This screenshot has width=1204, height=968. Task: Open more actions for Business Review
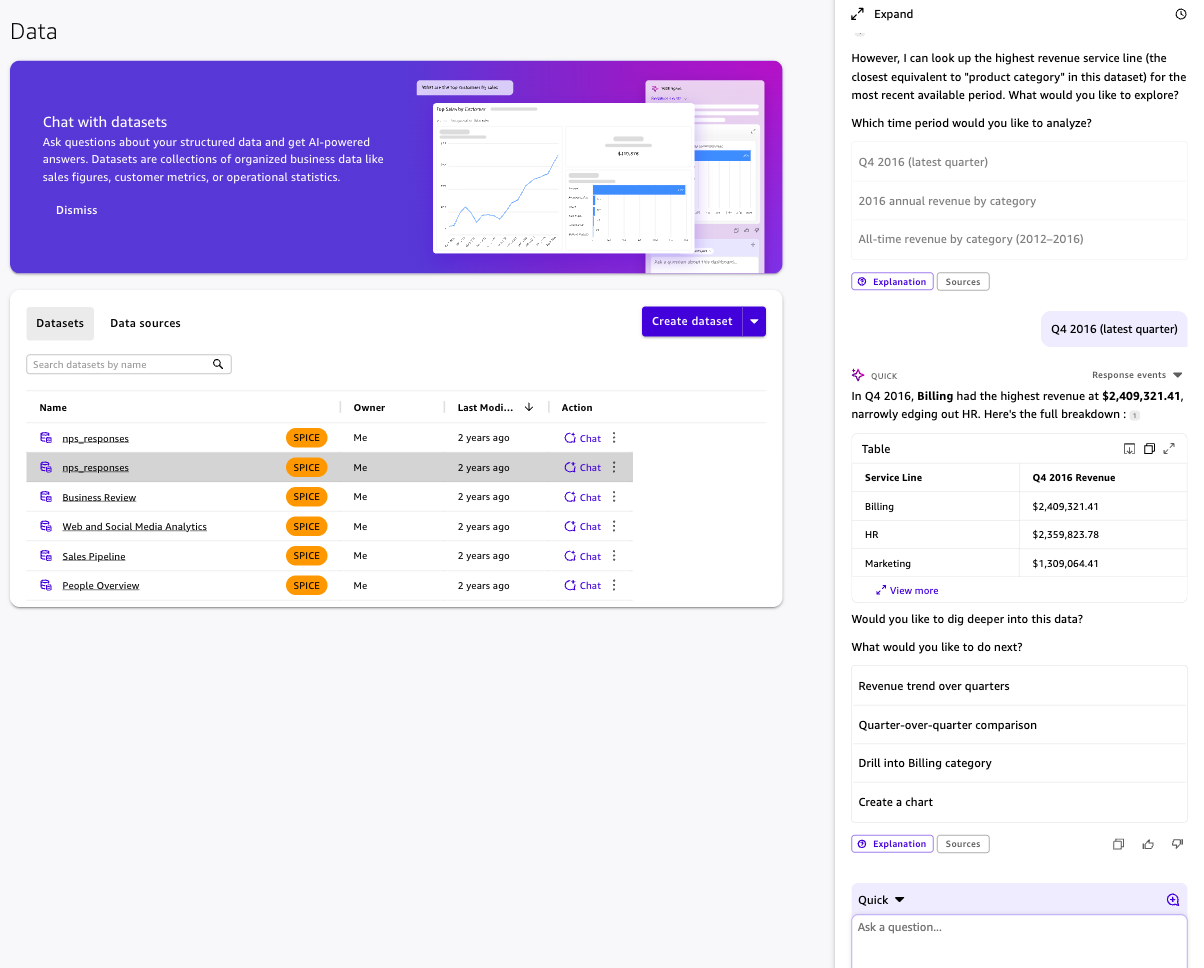pos(614,497)
